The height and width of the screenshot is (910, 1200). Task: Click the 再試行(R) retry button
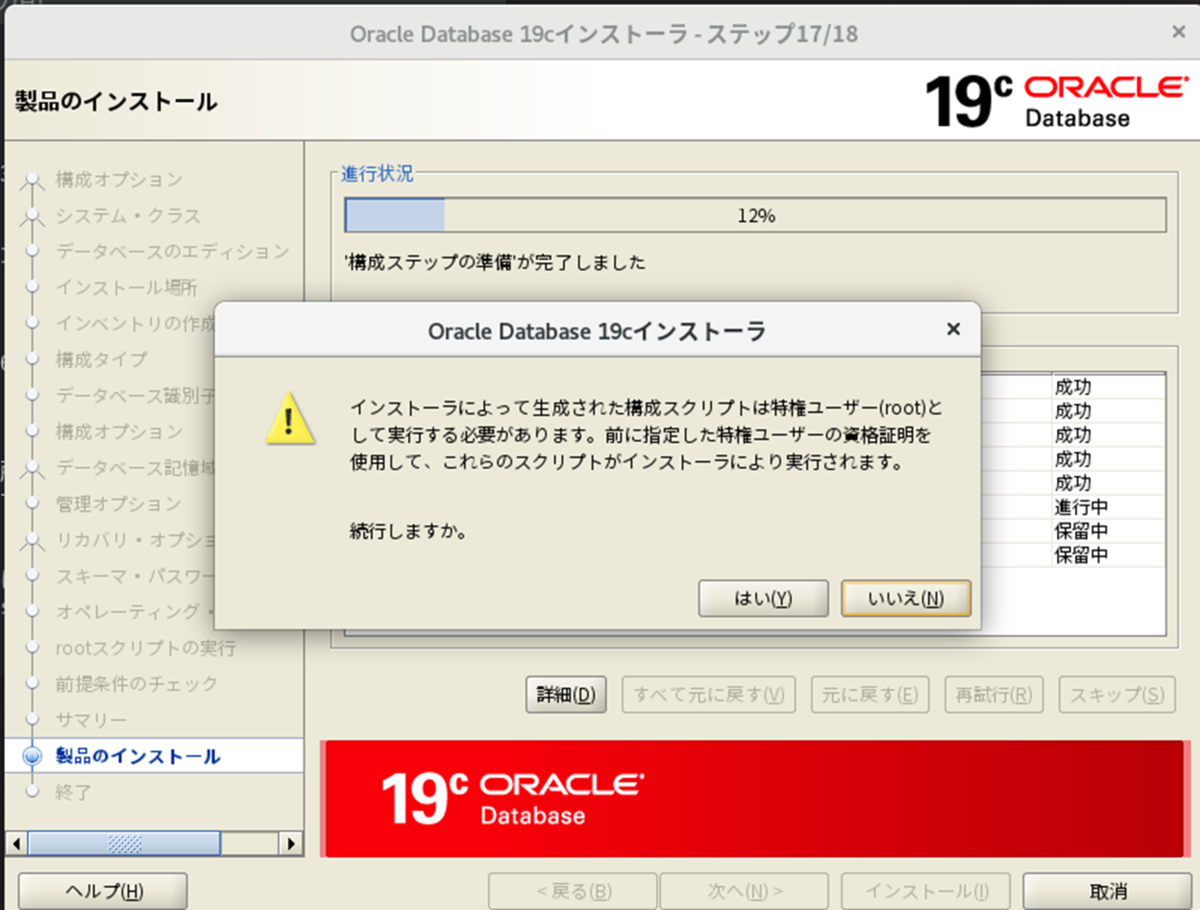[x=993, y=694]
